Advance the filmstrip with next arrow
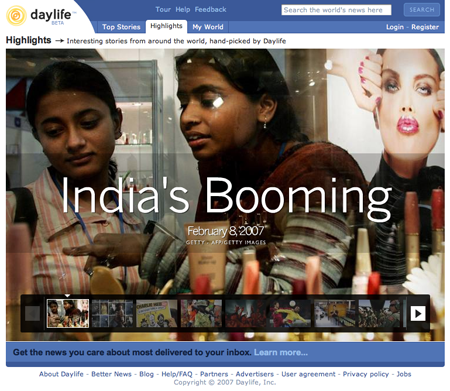 click(x=418, y=313)
